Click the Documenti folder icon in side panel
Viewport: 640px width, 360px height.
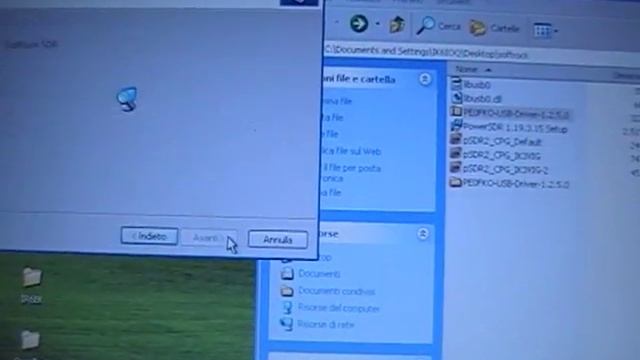pyautogui.click(x=287, y=273)
